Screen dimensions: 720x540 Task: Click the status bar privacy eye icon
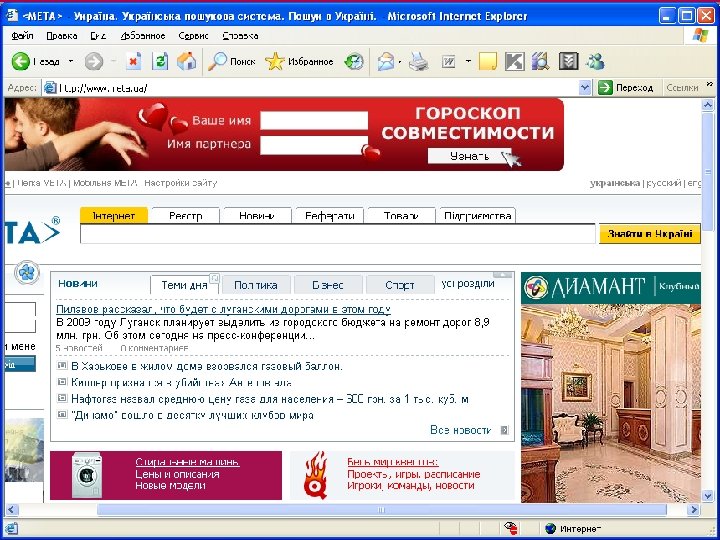click(x=510, y=528)
